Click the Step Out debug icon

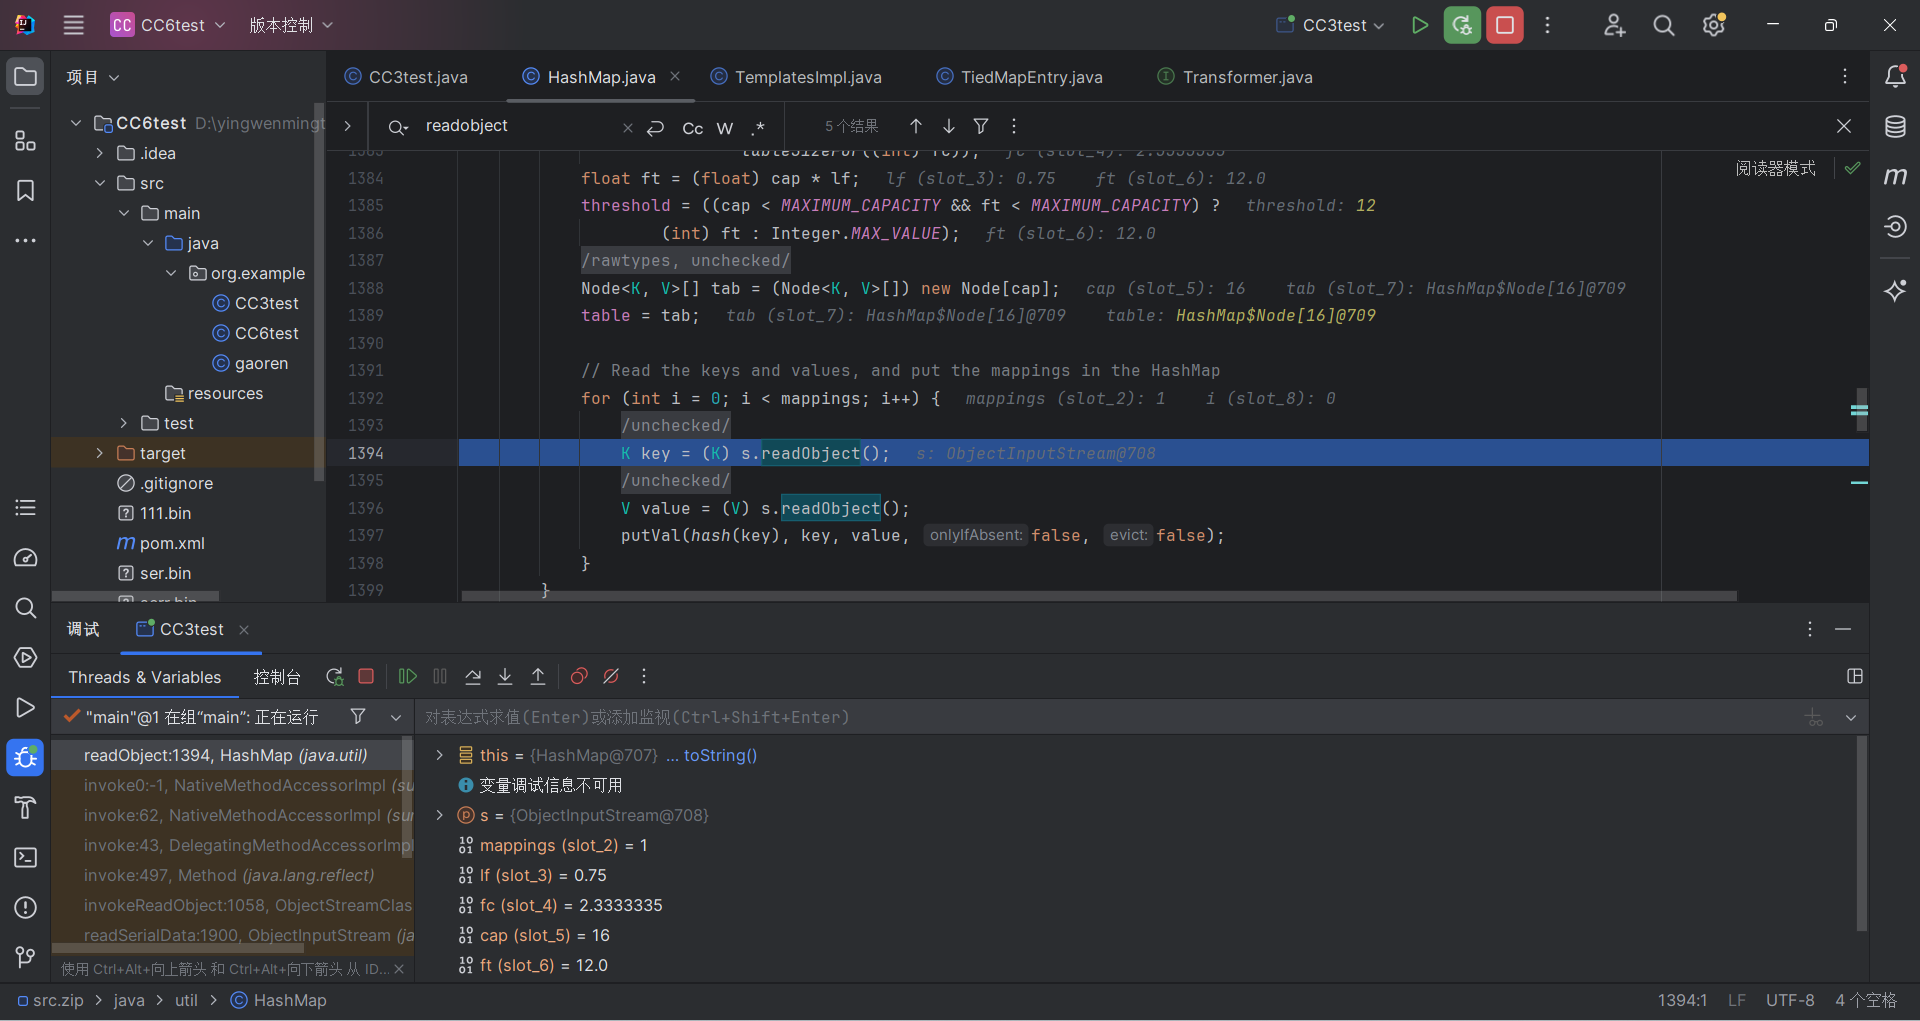538,677
